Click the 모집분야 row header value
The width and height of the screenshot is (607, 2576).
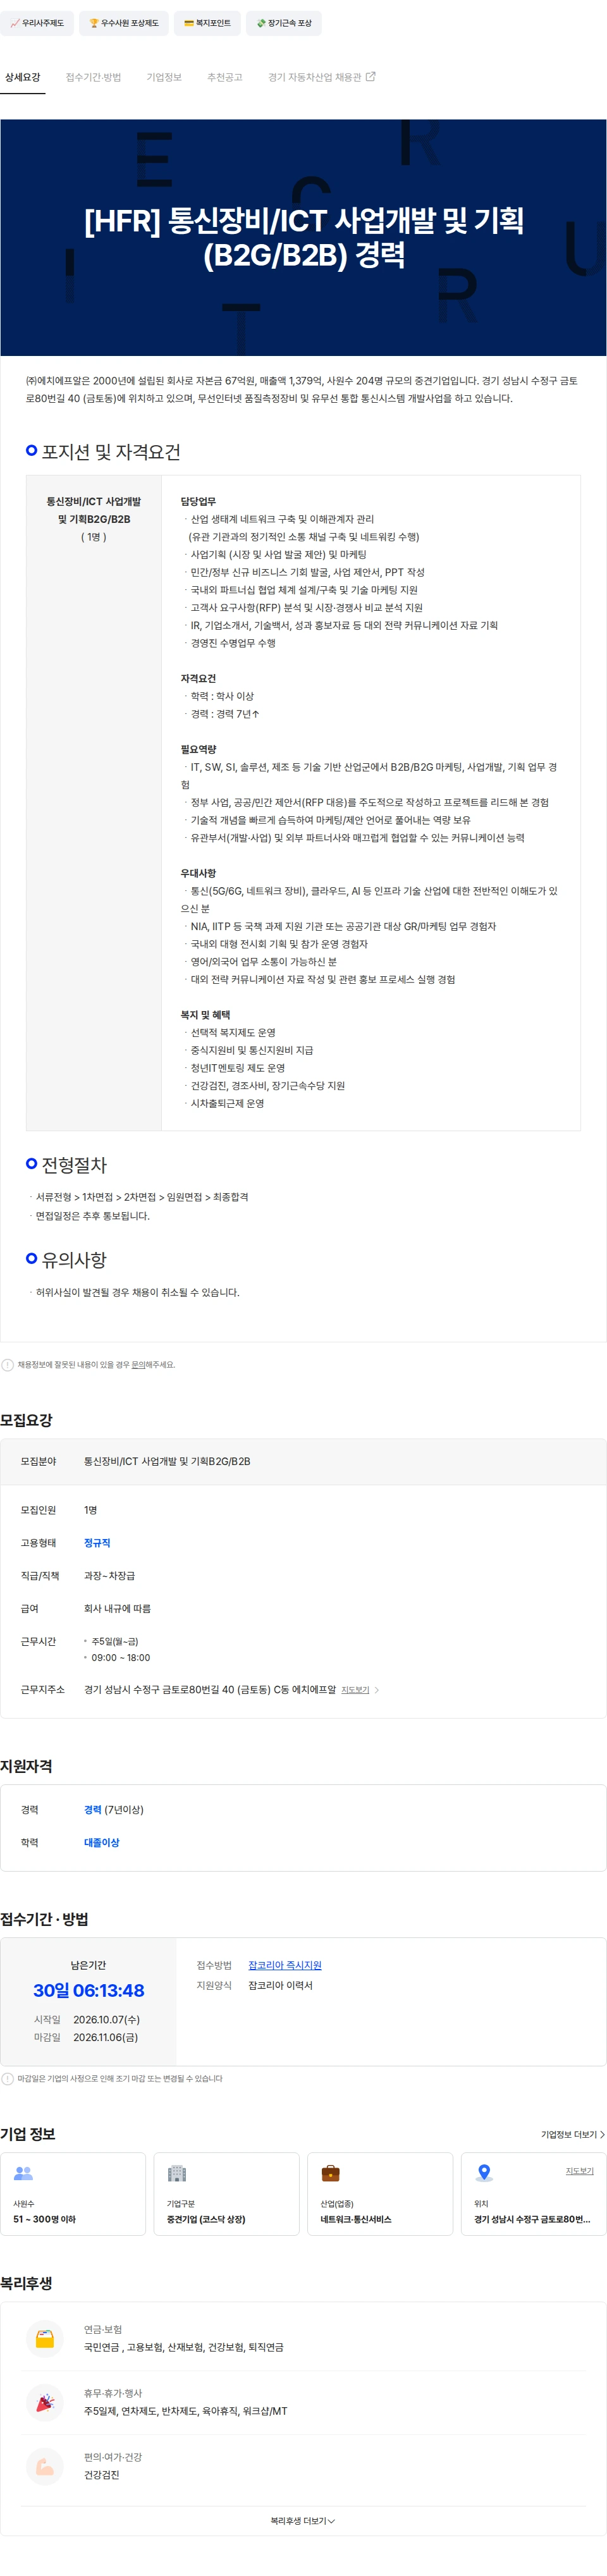point(167,1461)
